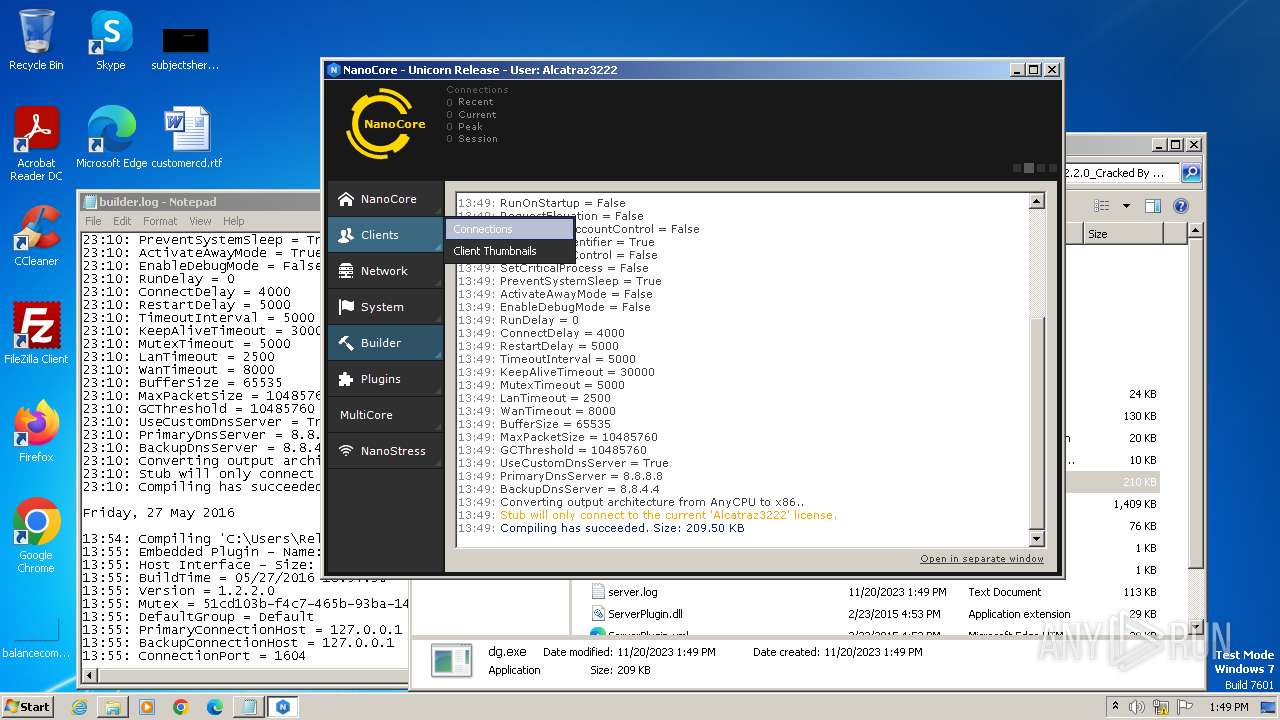Click the hammer icon beside Builder

pyautogui.click(x=346, y=343)
